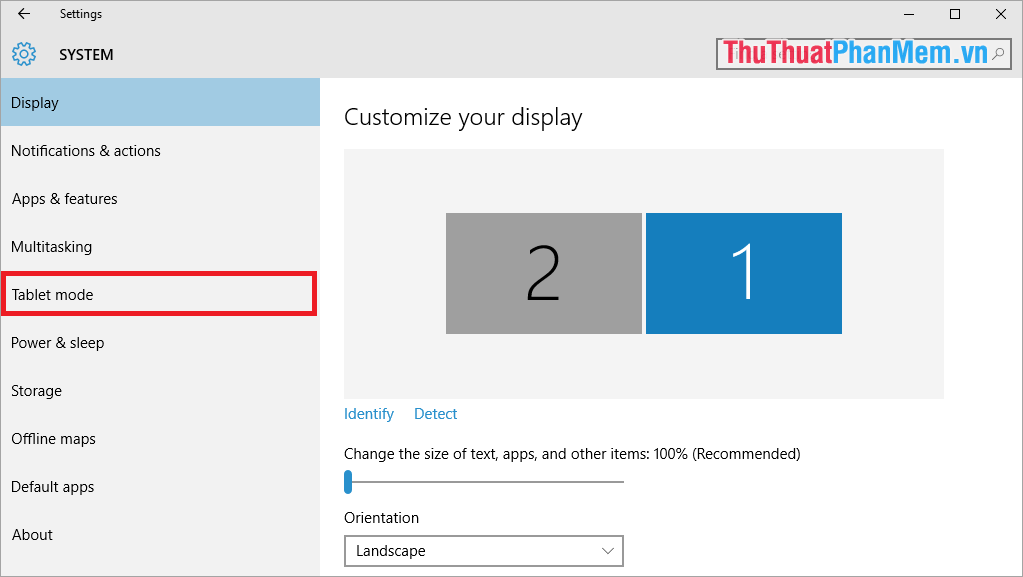
Task: Select monitor 2 in the display diagram
Action: (x=543, y=273)
